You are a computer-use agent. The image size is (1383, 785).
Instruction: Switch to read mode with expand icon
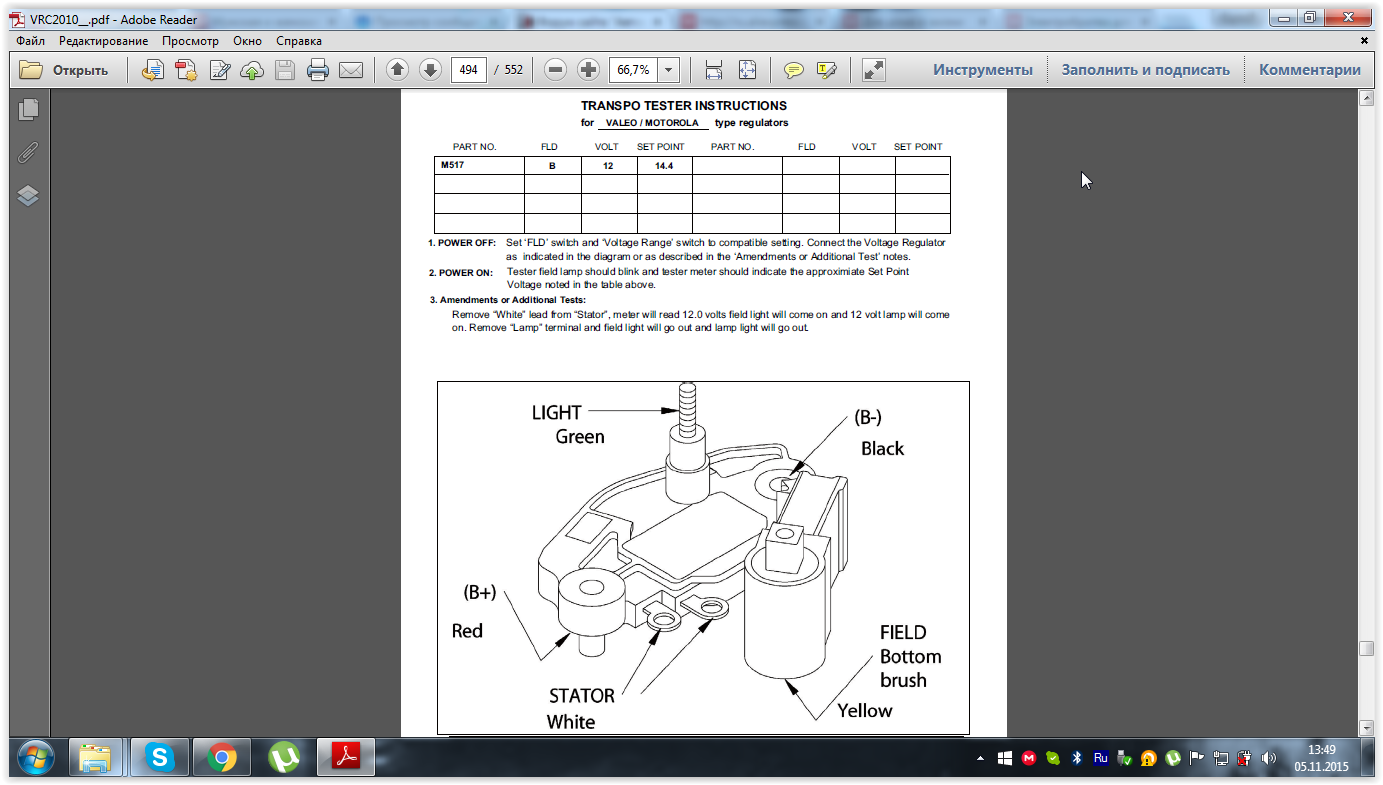point(874,70)
